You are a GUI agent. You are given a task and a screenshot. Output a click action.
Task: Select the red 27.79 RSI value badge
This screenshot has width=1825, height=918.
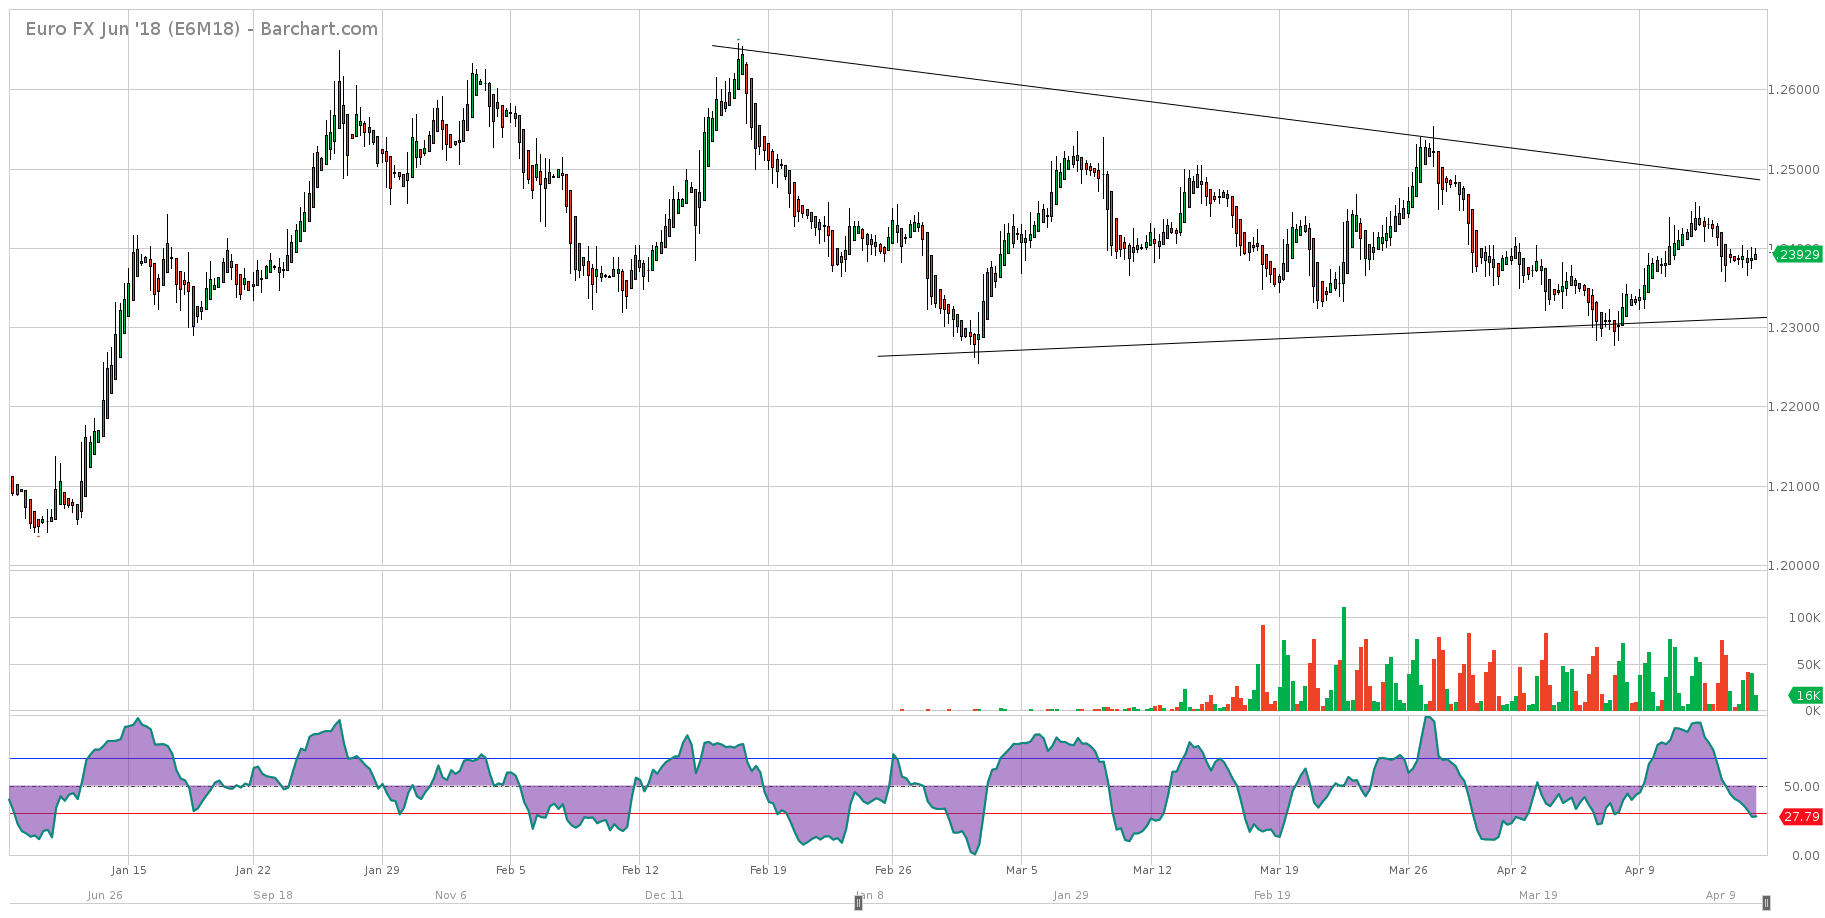point(1800,817)
